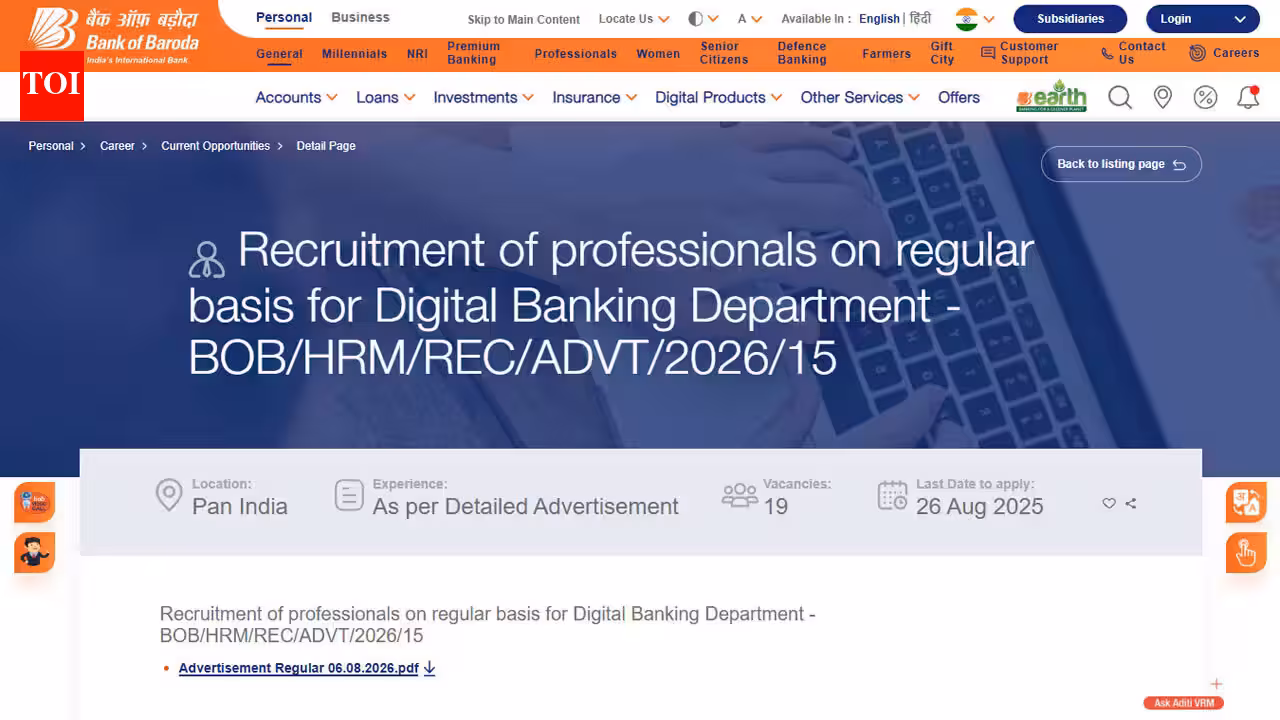Open the Careers link
This screenshot has height=720, width=1280.
tap(1224, 53)
